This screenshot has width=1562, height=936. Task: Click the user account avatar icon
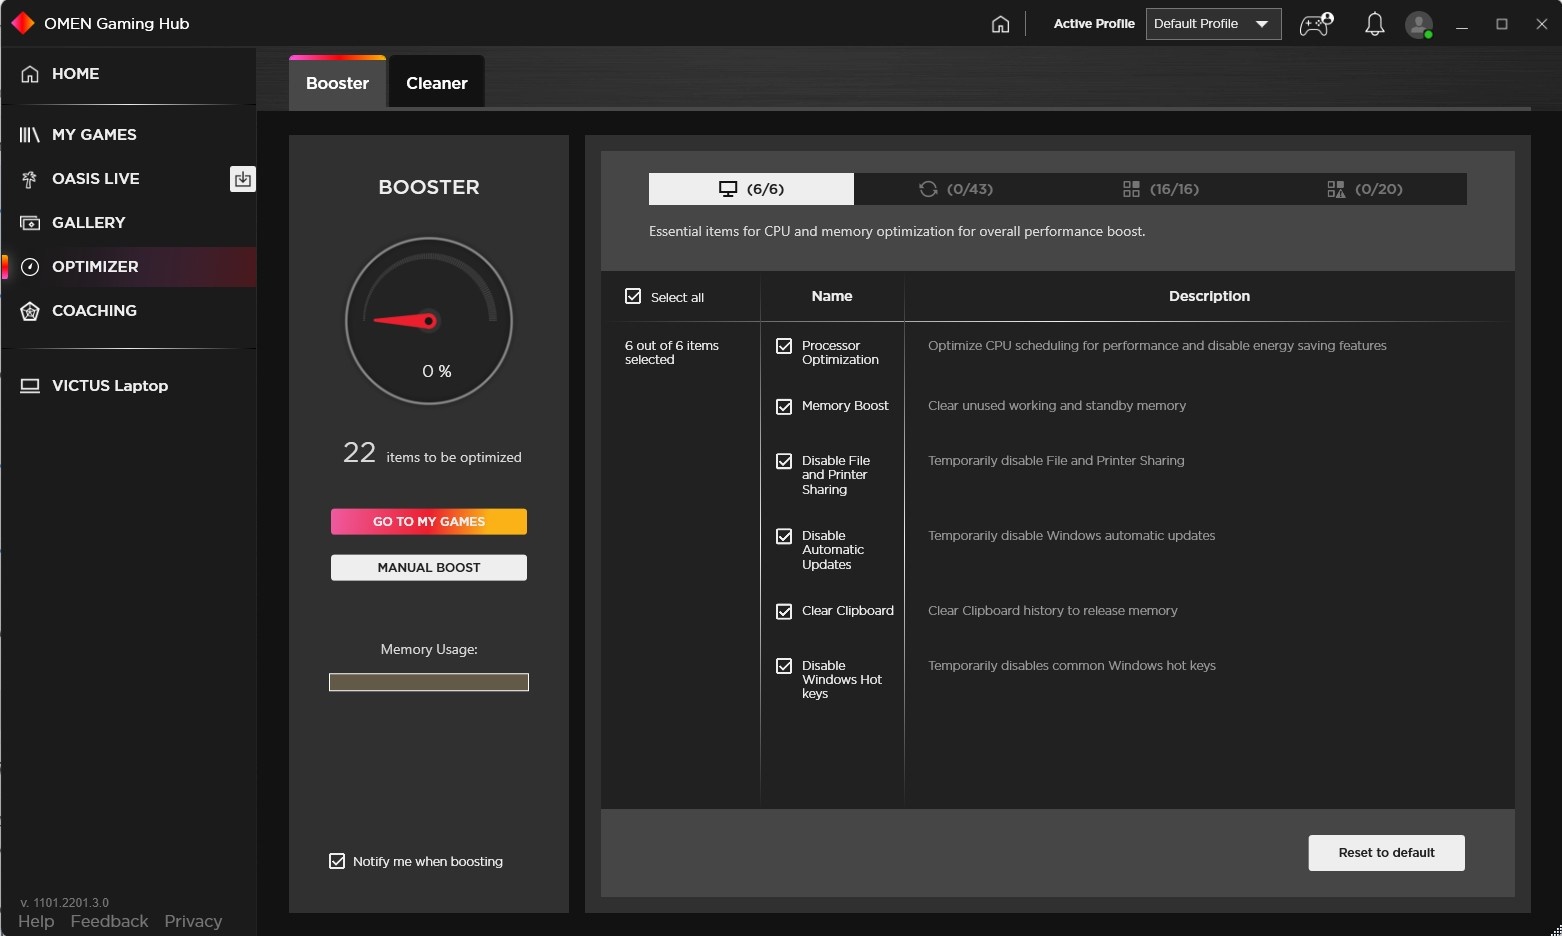point(1419,24)
